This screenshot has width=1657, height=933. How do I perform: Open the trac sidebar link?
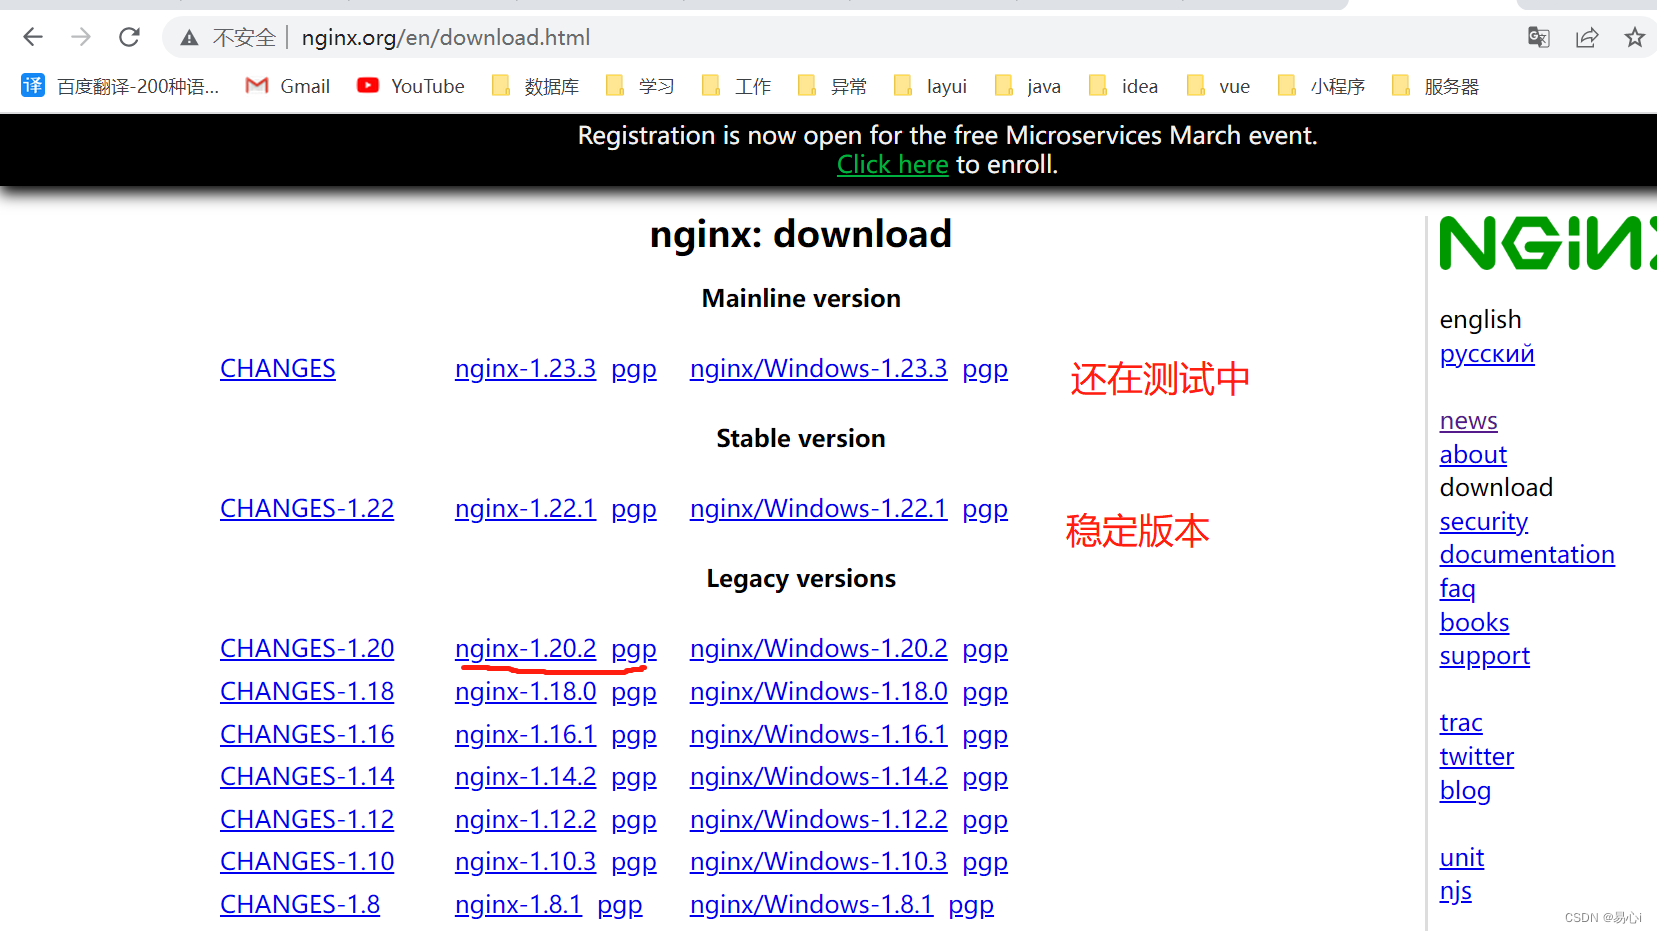coord(1461,723)
